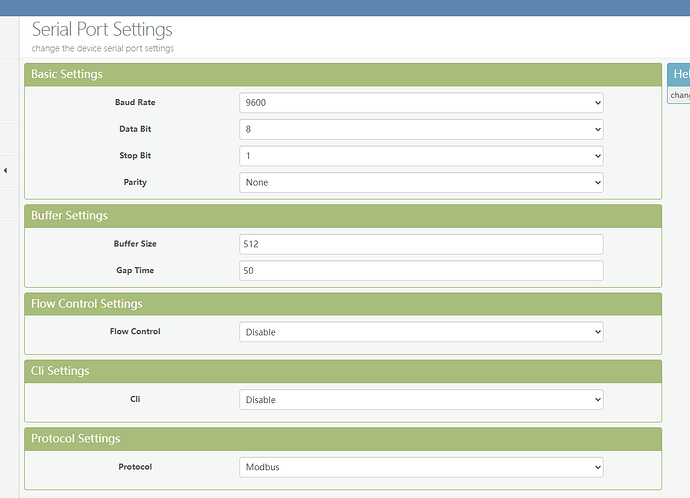Expand the Cli dropdown set to Disable
Image resolution: width=690 pixels, height=498 pixels.
point(421,400)
